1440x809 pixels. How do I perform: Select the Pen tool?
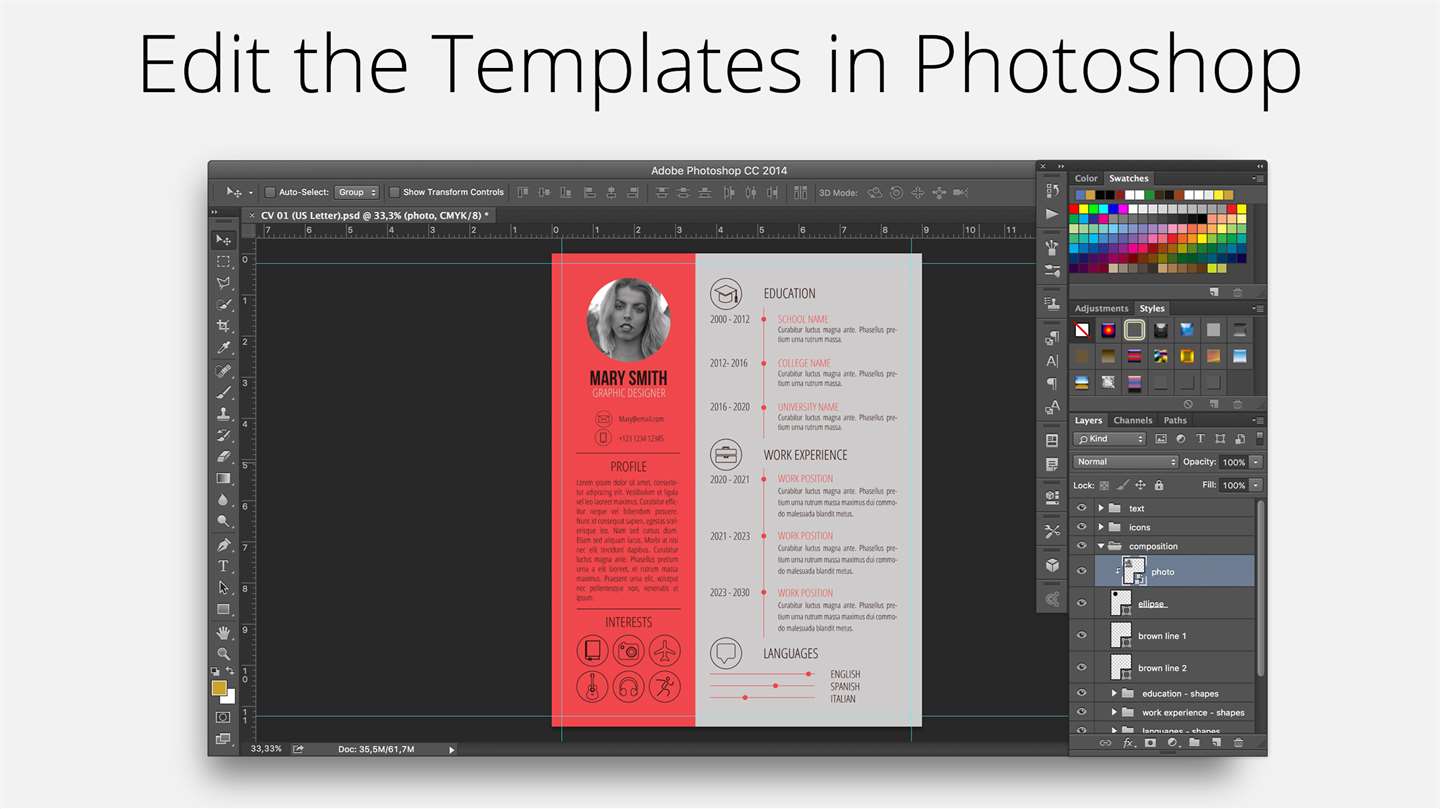pyautogui.click(x=223, y=545)
